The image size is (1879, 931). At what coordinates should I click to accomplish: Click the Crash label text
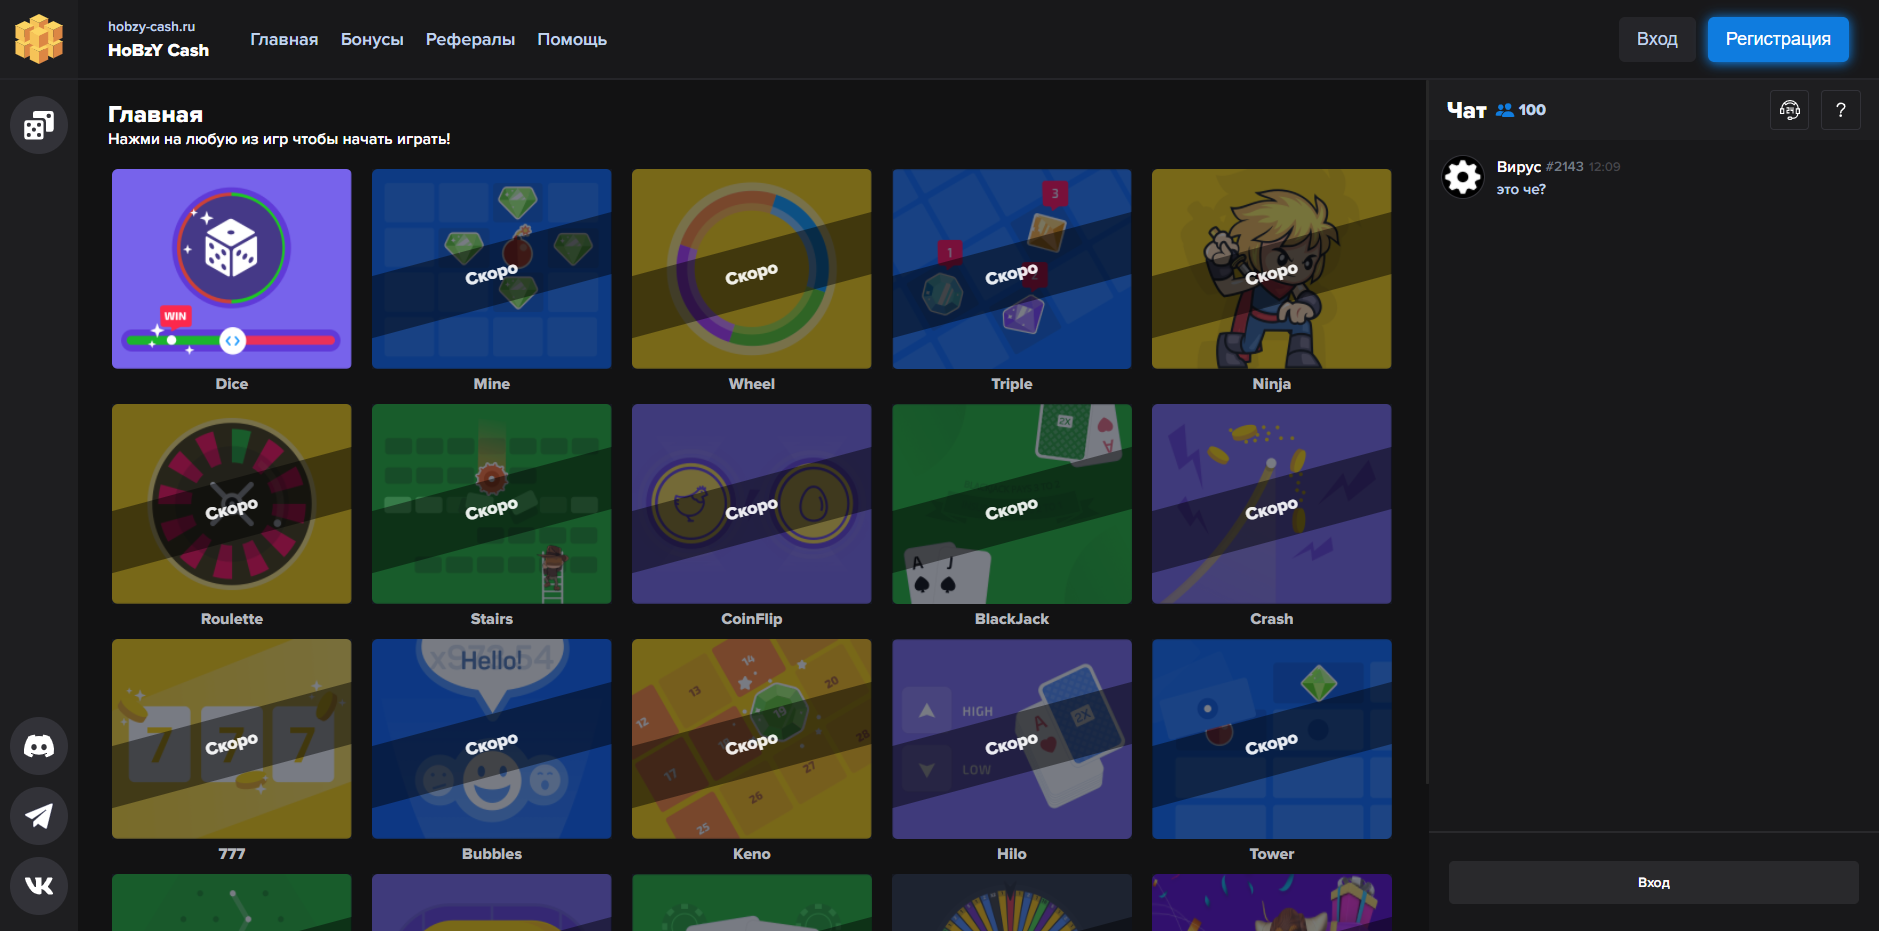click(1272, 619)
